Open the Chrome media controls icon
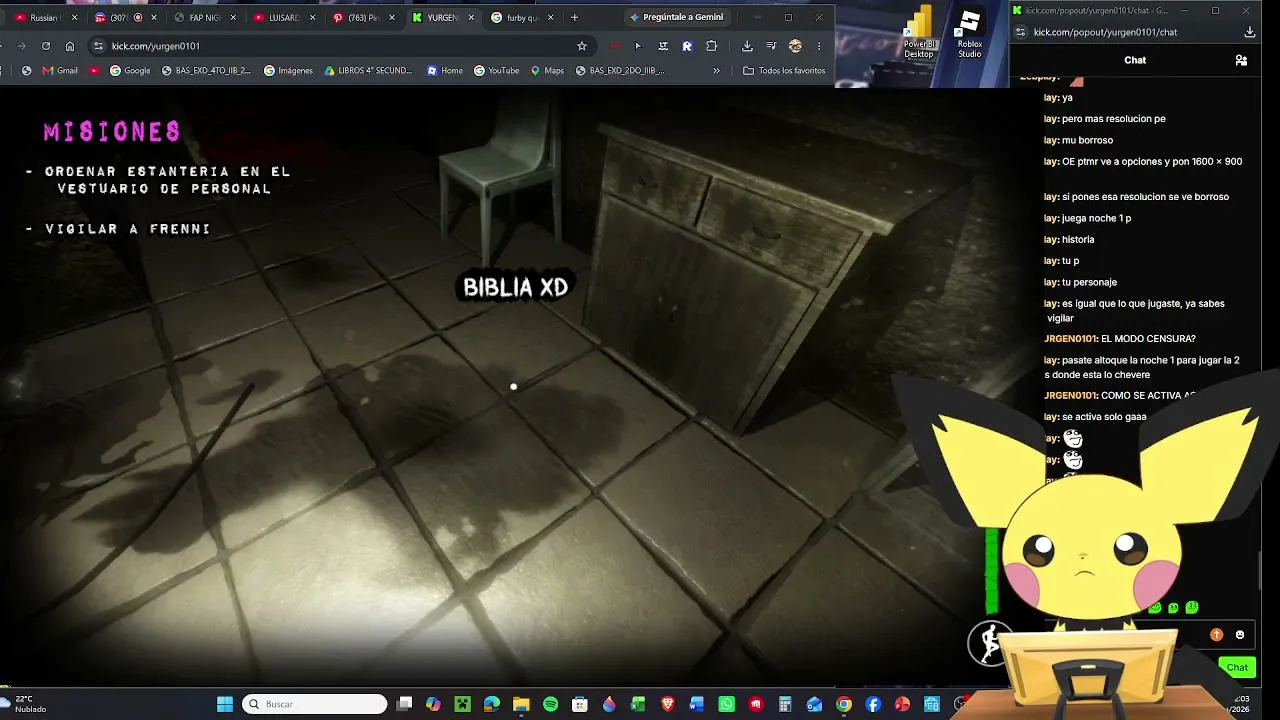This screenshot has height=720, width=1280. (x=771, y=46)
